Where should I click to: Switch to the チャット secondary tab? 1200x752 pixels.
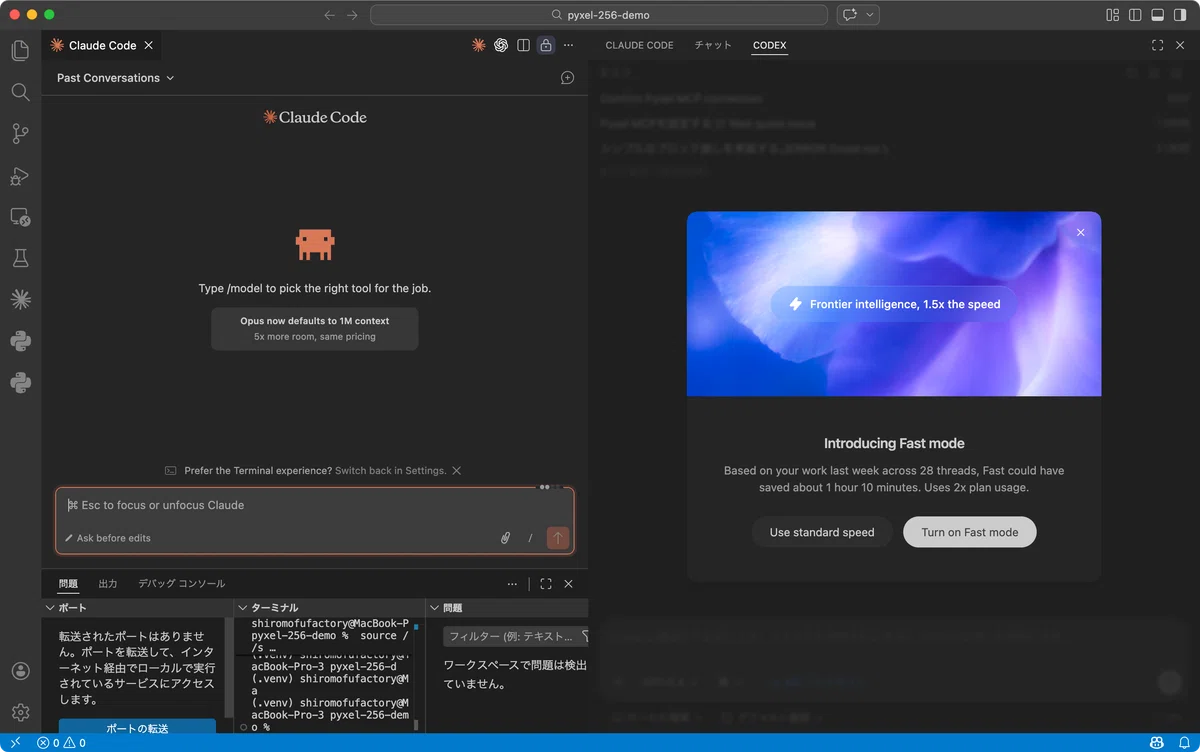pos(713,45)
